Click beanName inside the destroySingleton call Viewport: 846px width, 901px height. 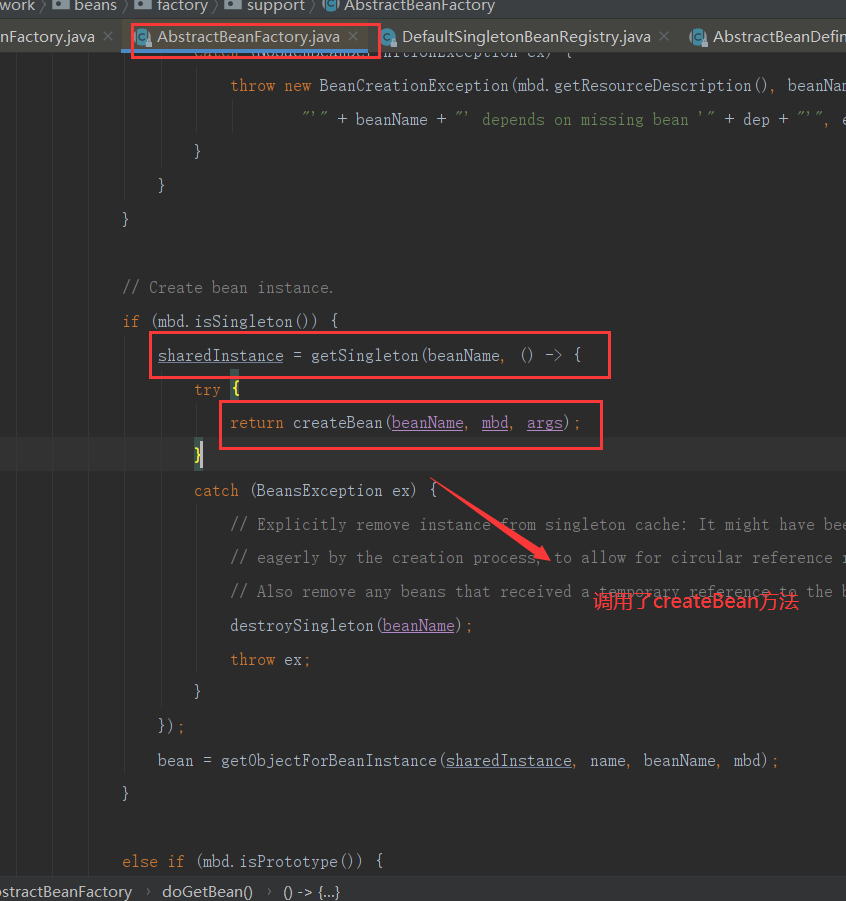click(418, 625)
